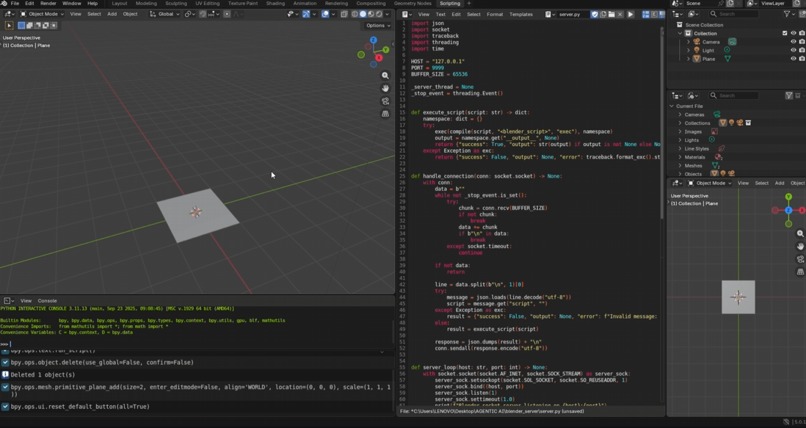
Task: Open the Options dropdown in viewport
Action: click(378, 25)
